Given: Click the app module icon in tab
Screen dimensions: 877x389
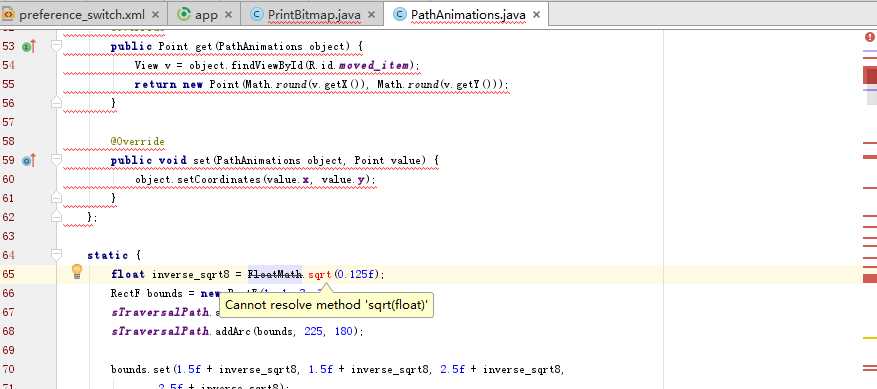Looking at the screenshot, I should pyautogui.click(x=183, y=15).
